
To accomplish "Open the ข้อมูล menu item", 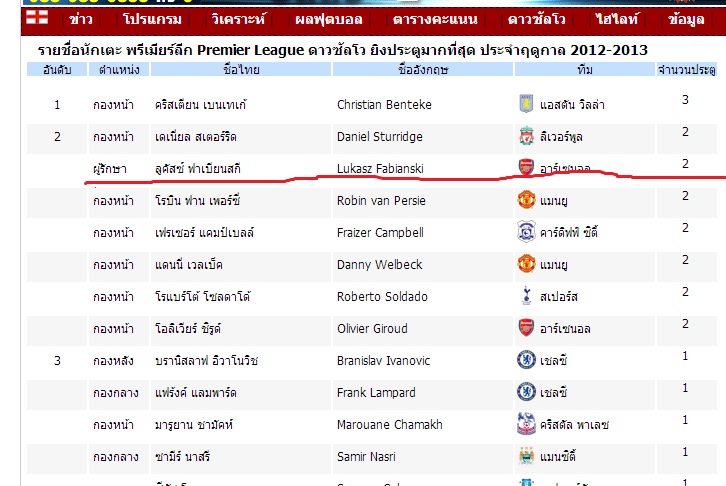I will 686,19.
